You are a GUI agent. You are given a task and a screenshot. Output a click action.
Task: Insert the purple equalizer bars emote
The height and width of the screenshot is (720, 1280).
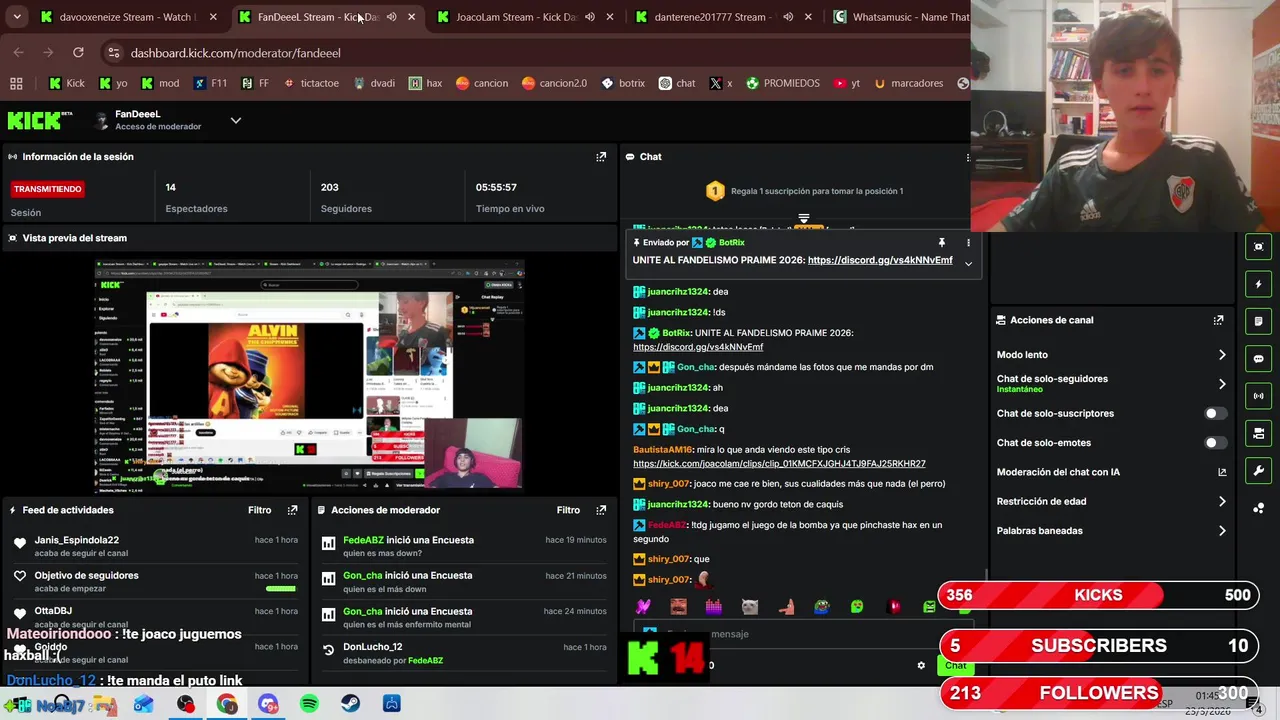(714, 606)
